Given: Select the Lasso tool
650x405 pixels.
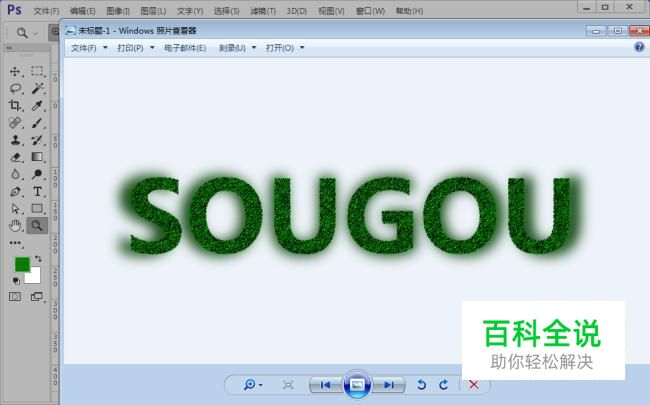Looking at the screenshot, I should coord(15,88).
